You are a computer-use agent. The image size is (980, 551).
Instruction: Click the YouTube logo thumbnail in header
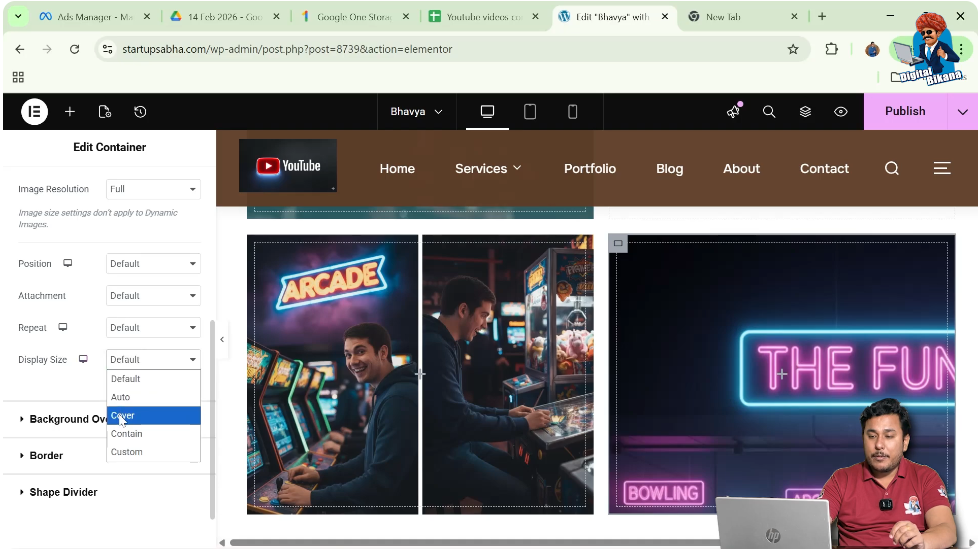pyautogui.click(x=288, y=166)
